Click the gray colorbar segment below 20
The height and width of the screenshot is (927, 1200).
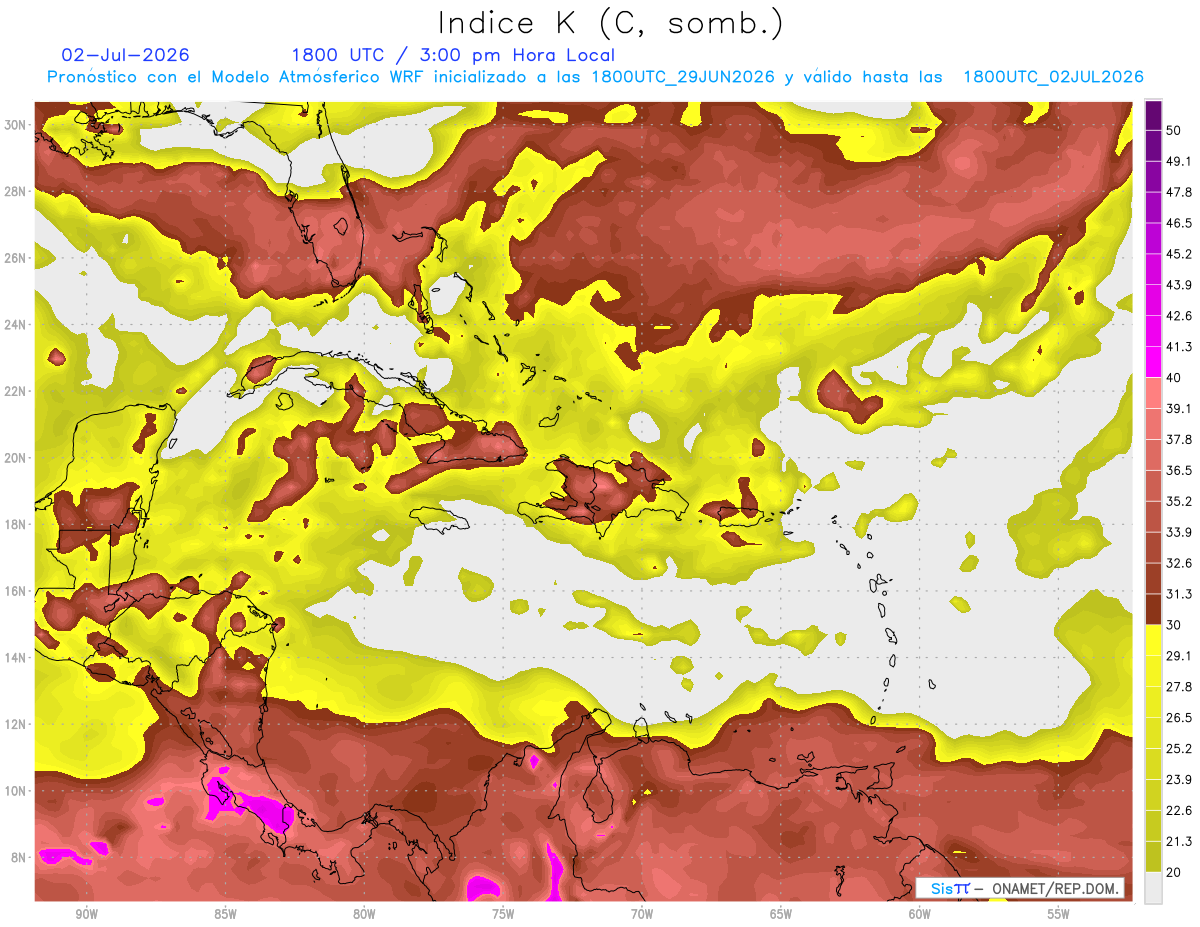(1153, 888)
